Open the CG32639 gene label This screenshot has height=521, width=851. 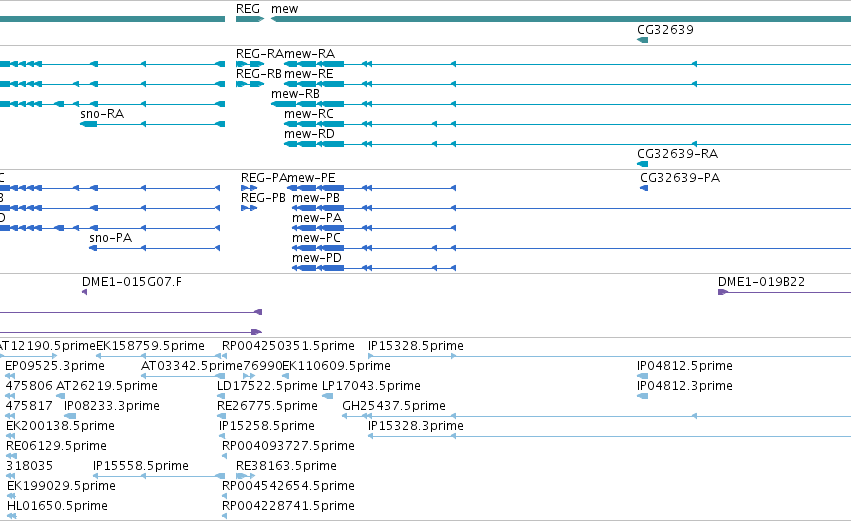[x=665, y=29]
